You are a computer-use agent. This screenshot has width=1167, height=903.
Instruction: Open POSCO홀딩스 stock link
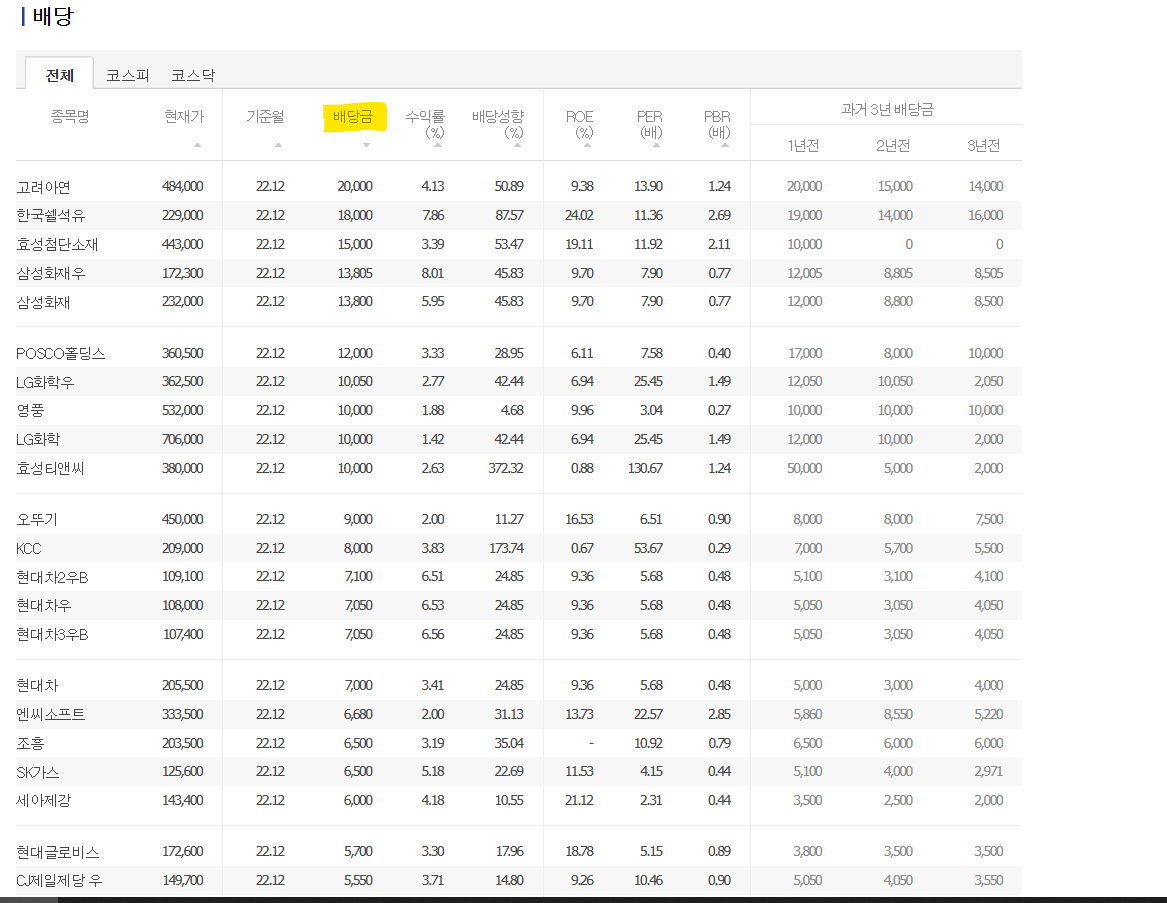(x=60, y=354)
